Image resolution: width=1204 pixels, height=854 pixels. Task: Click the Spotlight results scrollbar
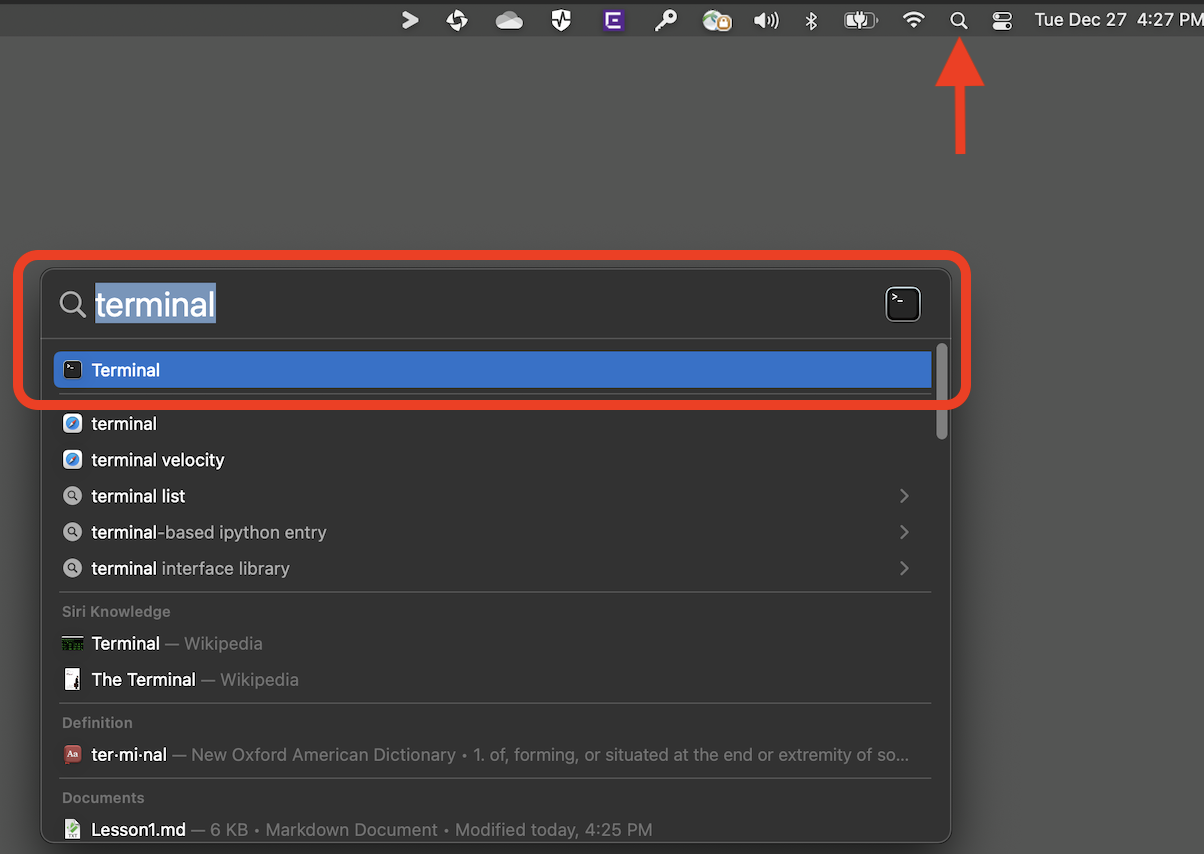pyautogui.click(x=942, y=391)
